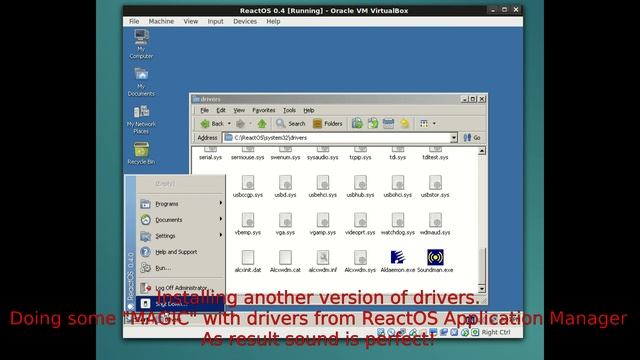Select the vga.sys file
The image size is (640, 360).
(285, 224)
